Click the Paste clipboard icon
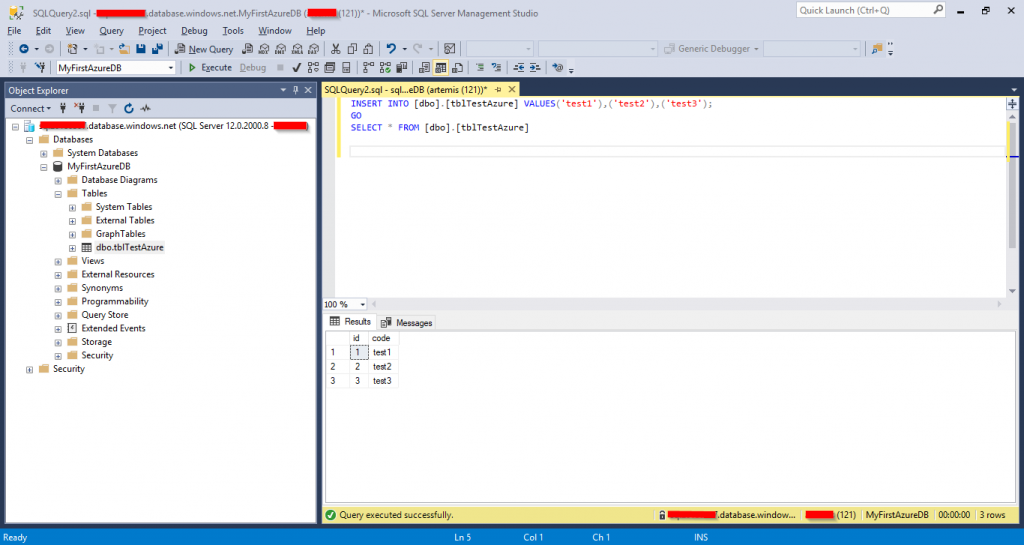Screen dimensions: 1024x545 coord(368,49)
